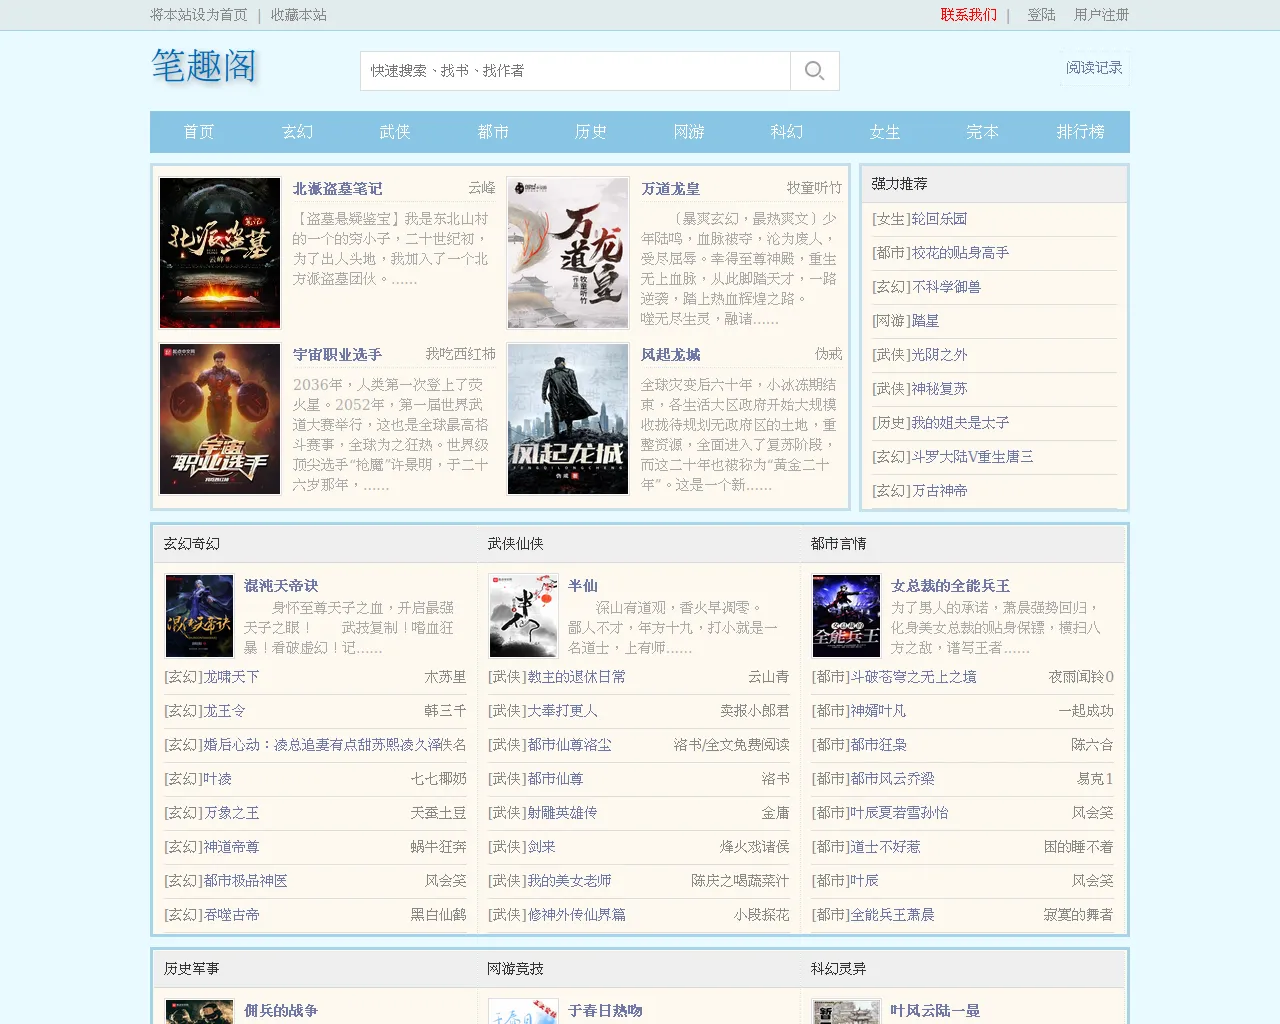Open 龙王令 in 玄幻 list
Viewport: 1280px width, 1024px height.
(224, 711)
